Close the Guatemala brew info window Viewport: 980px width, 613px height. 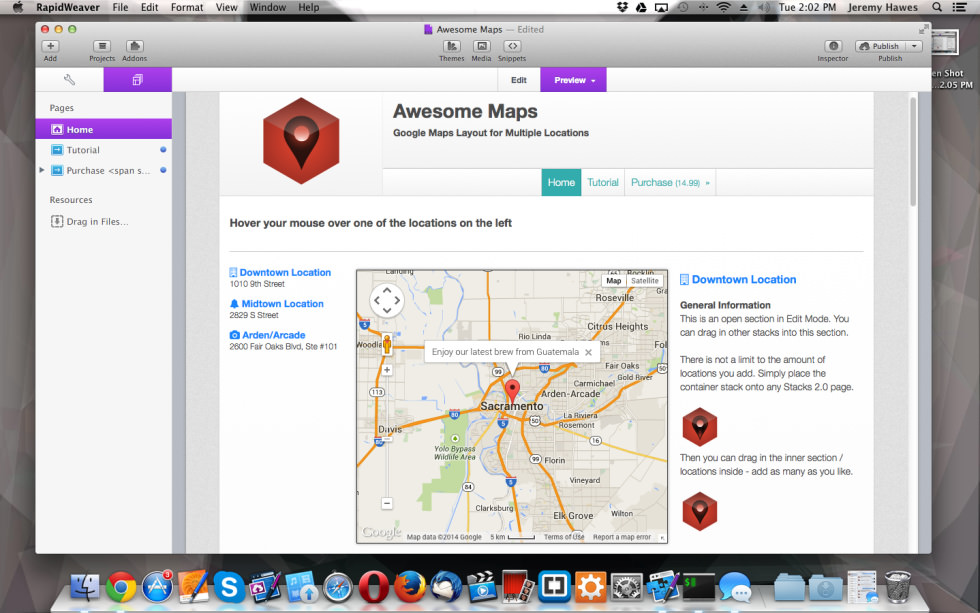588,352
